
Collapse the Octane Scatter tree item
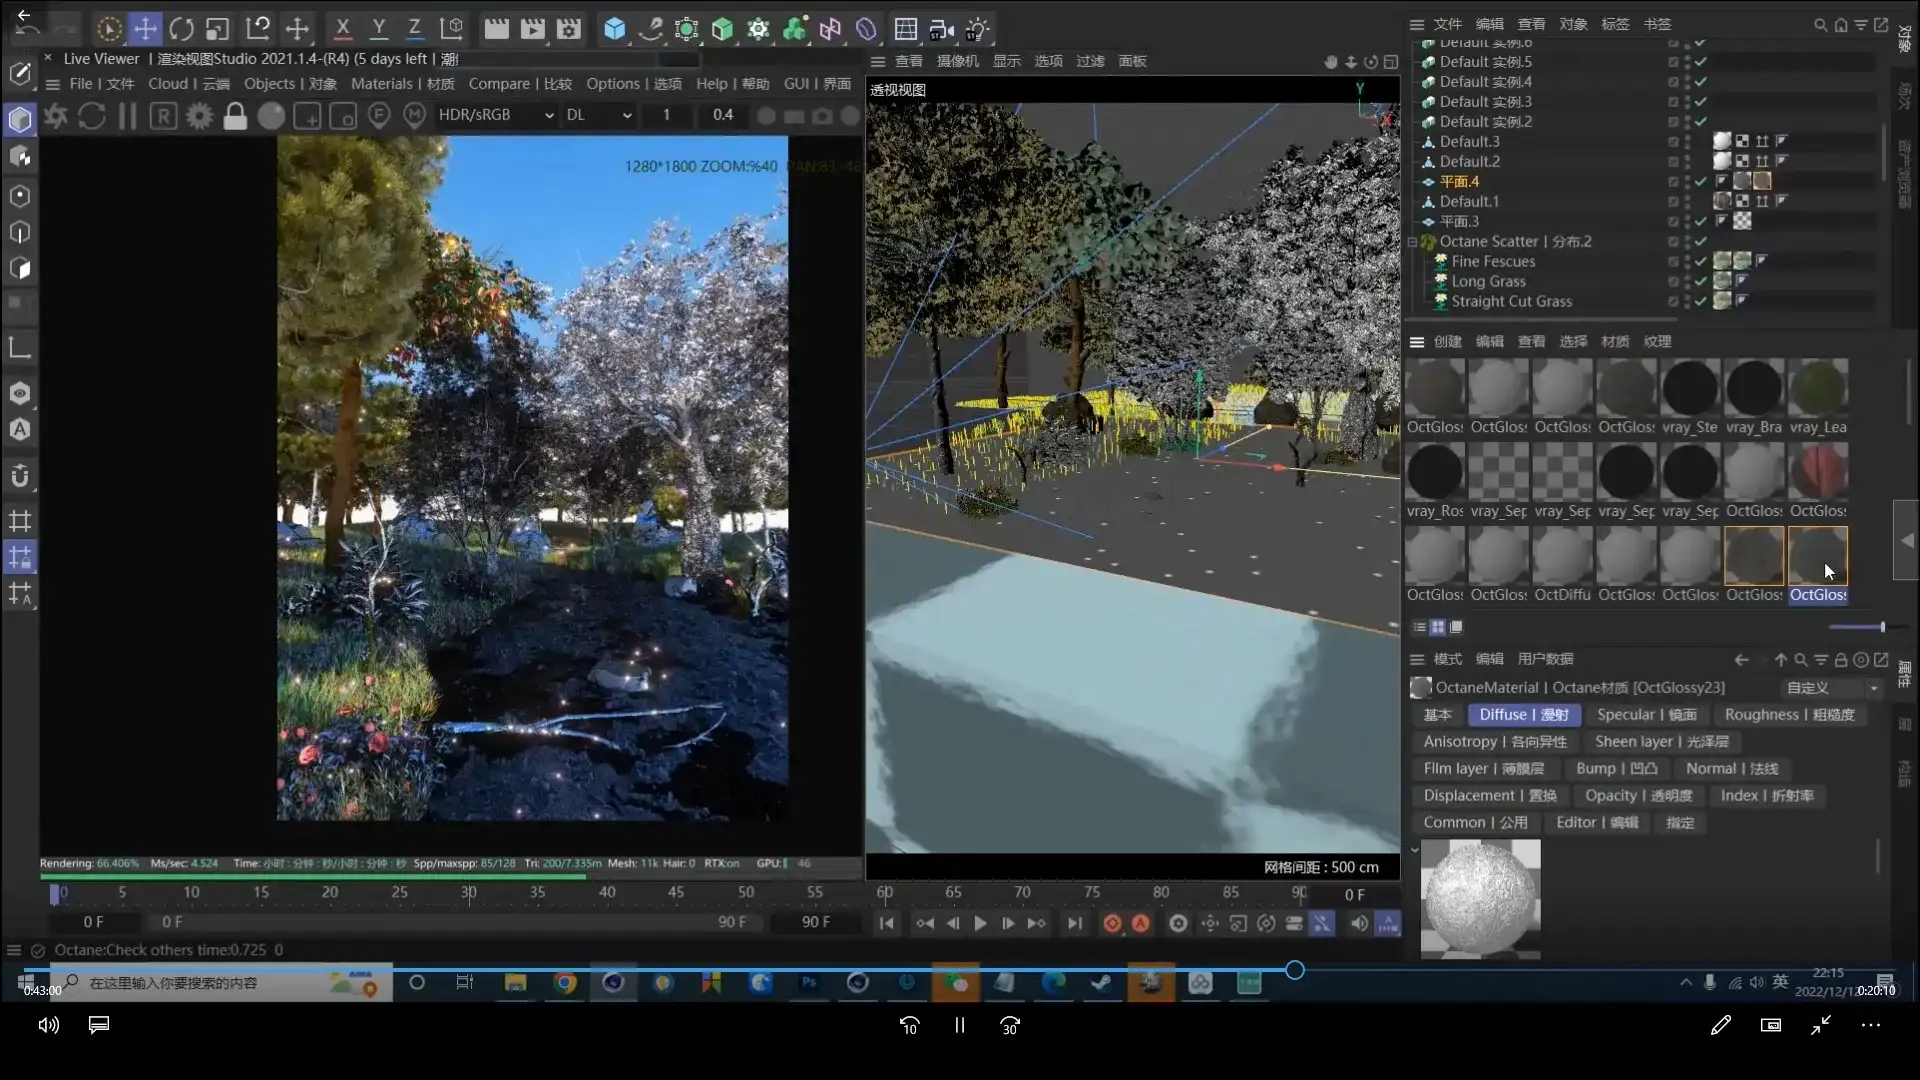1413,241
